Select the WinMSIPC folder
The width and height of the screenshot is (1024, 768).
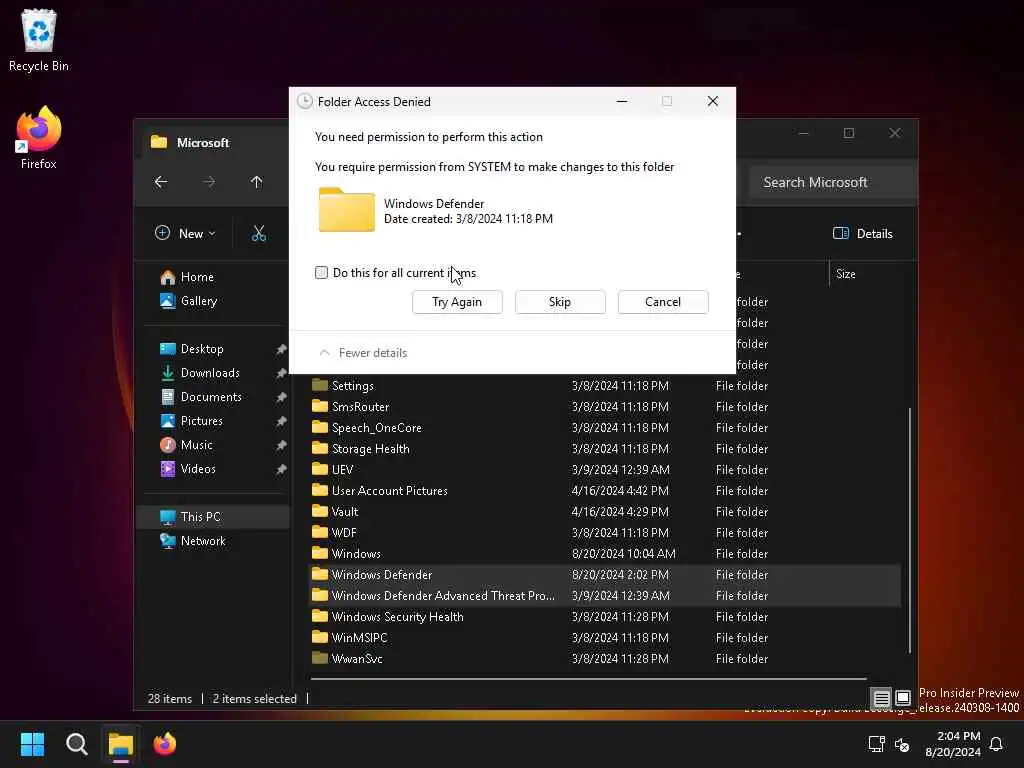point(604,637)
